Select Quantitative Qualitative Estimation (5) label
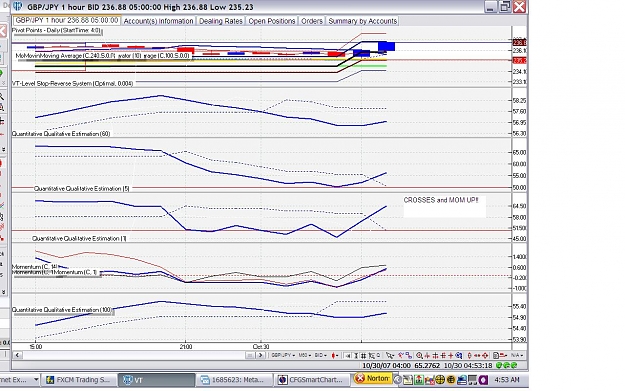The height and width of the screenshot is (391, 625). pyautogui.click(x=82, y=189)
